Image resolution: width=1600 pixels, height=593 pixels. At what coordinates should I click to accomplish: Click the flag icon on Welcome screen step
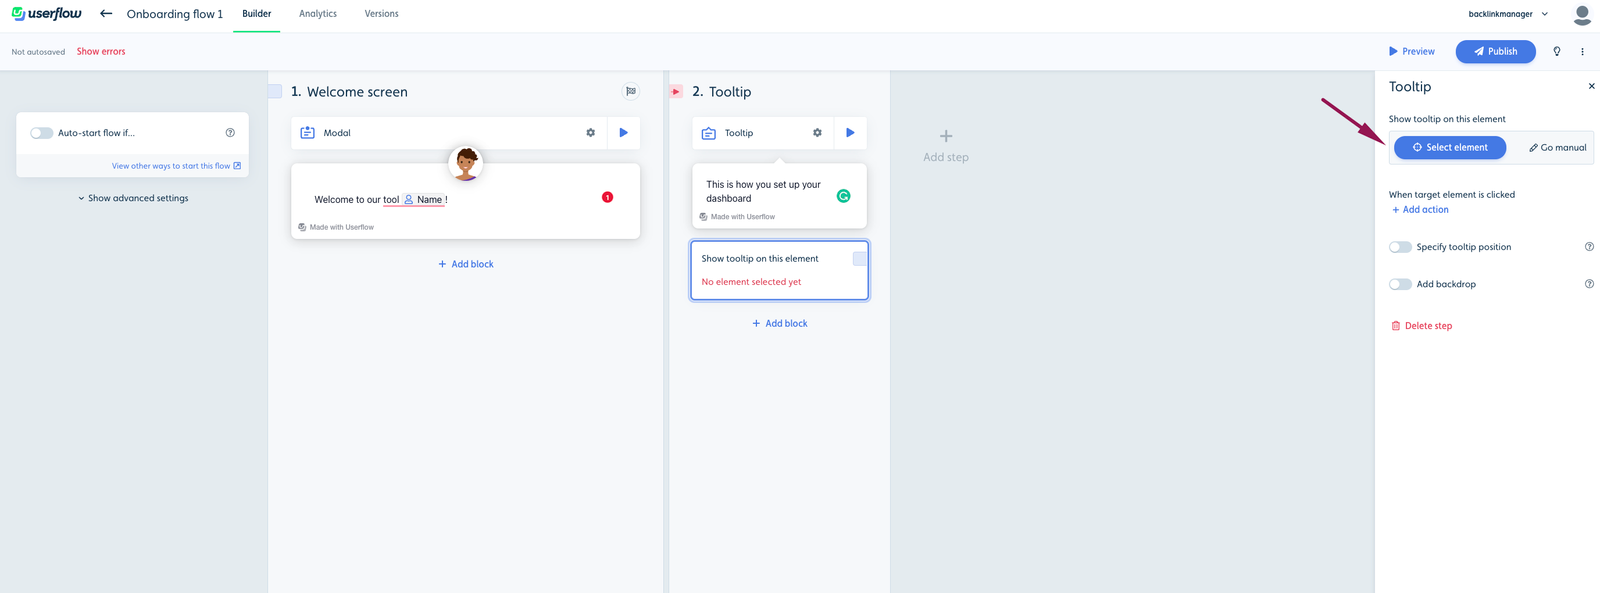631,91
